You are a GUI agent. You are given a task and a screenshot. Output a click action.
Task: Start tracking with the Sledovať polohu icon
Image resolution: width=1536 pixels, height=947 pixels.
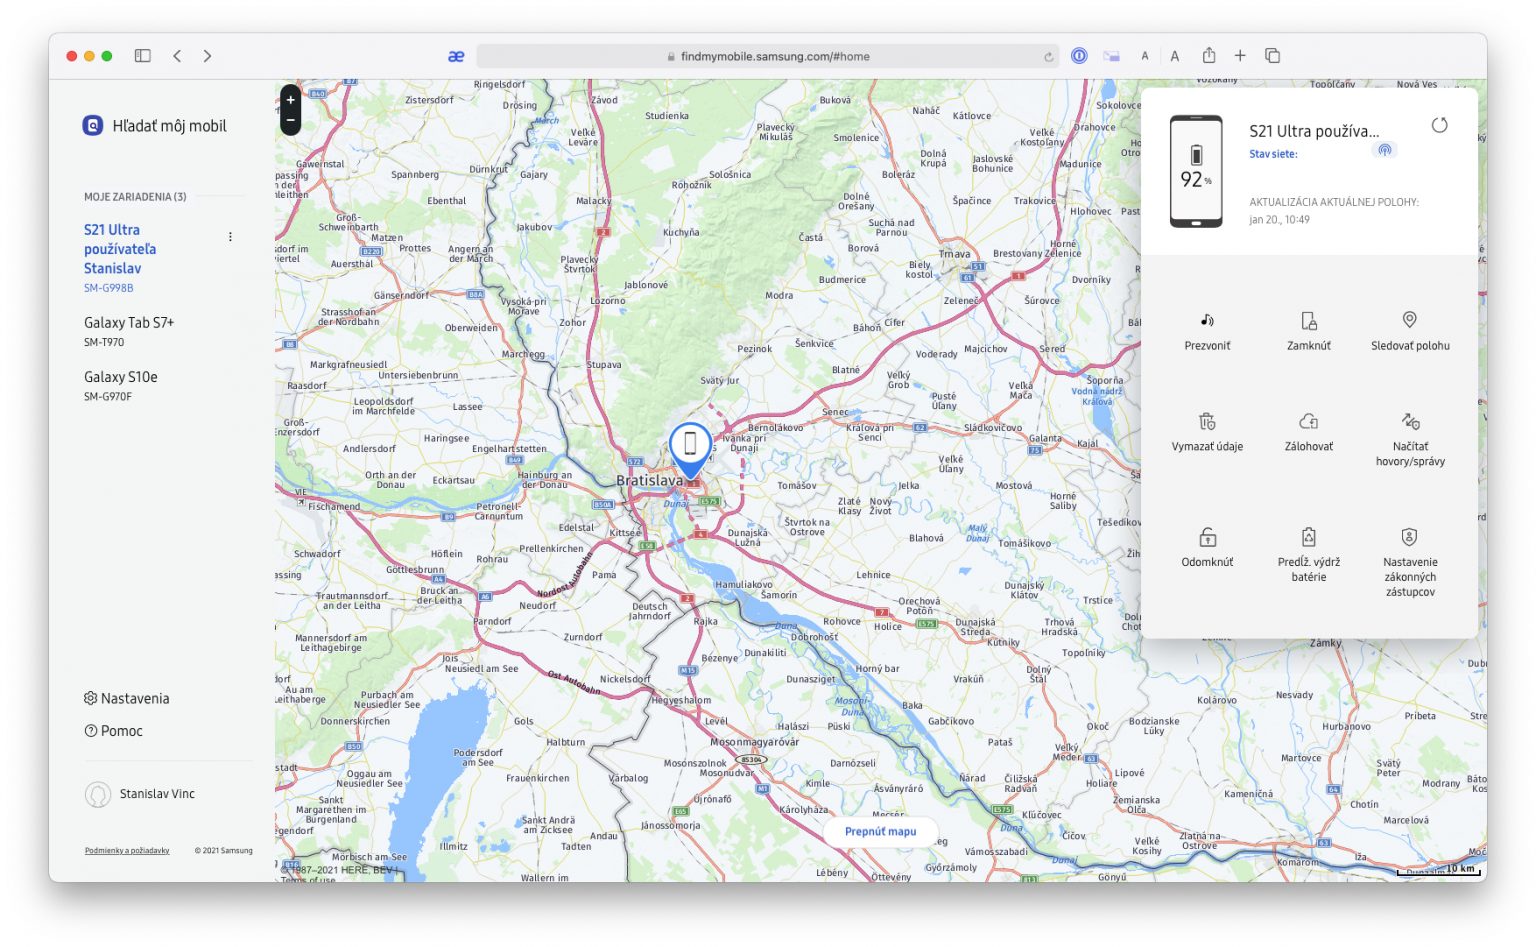click(1409, 320)
